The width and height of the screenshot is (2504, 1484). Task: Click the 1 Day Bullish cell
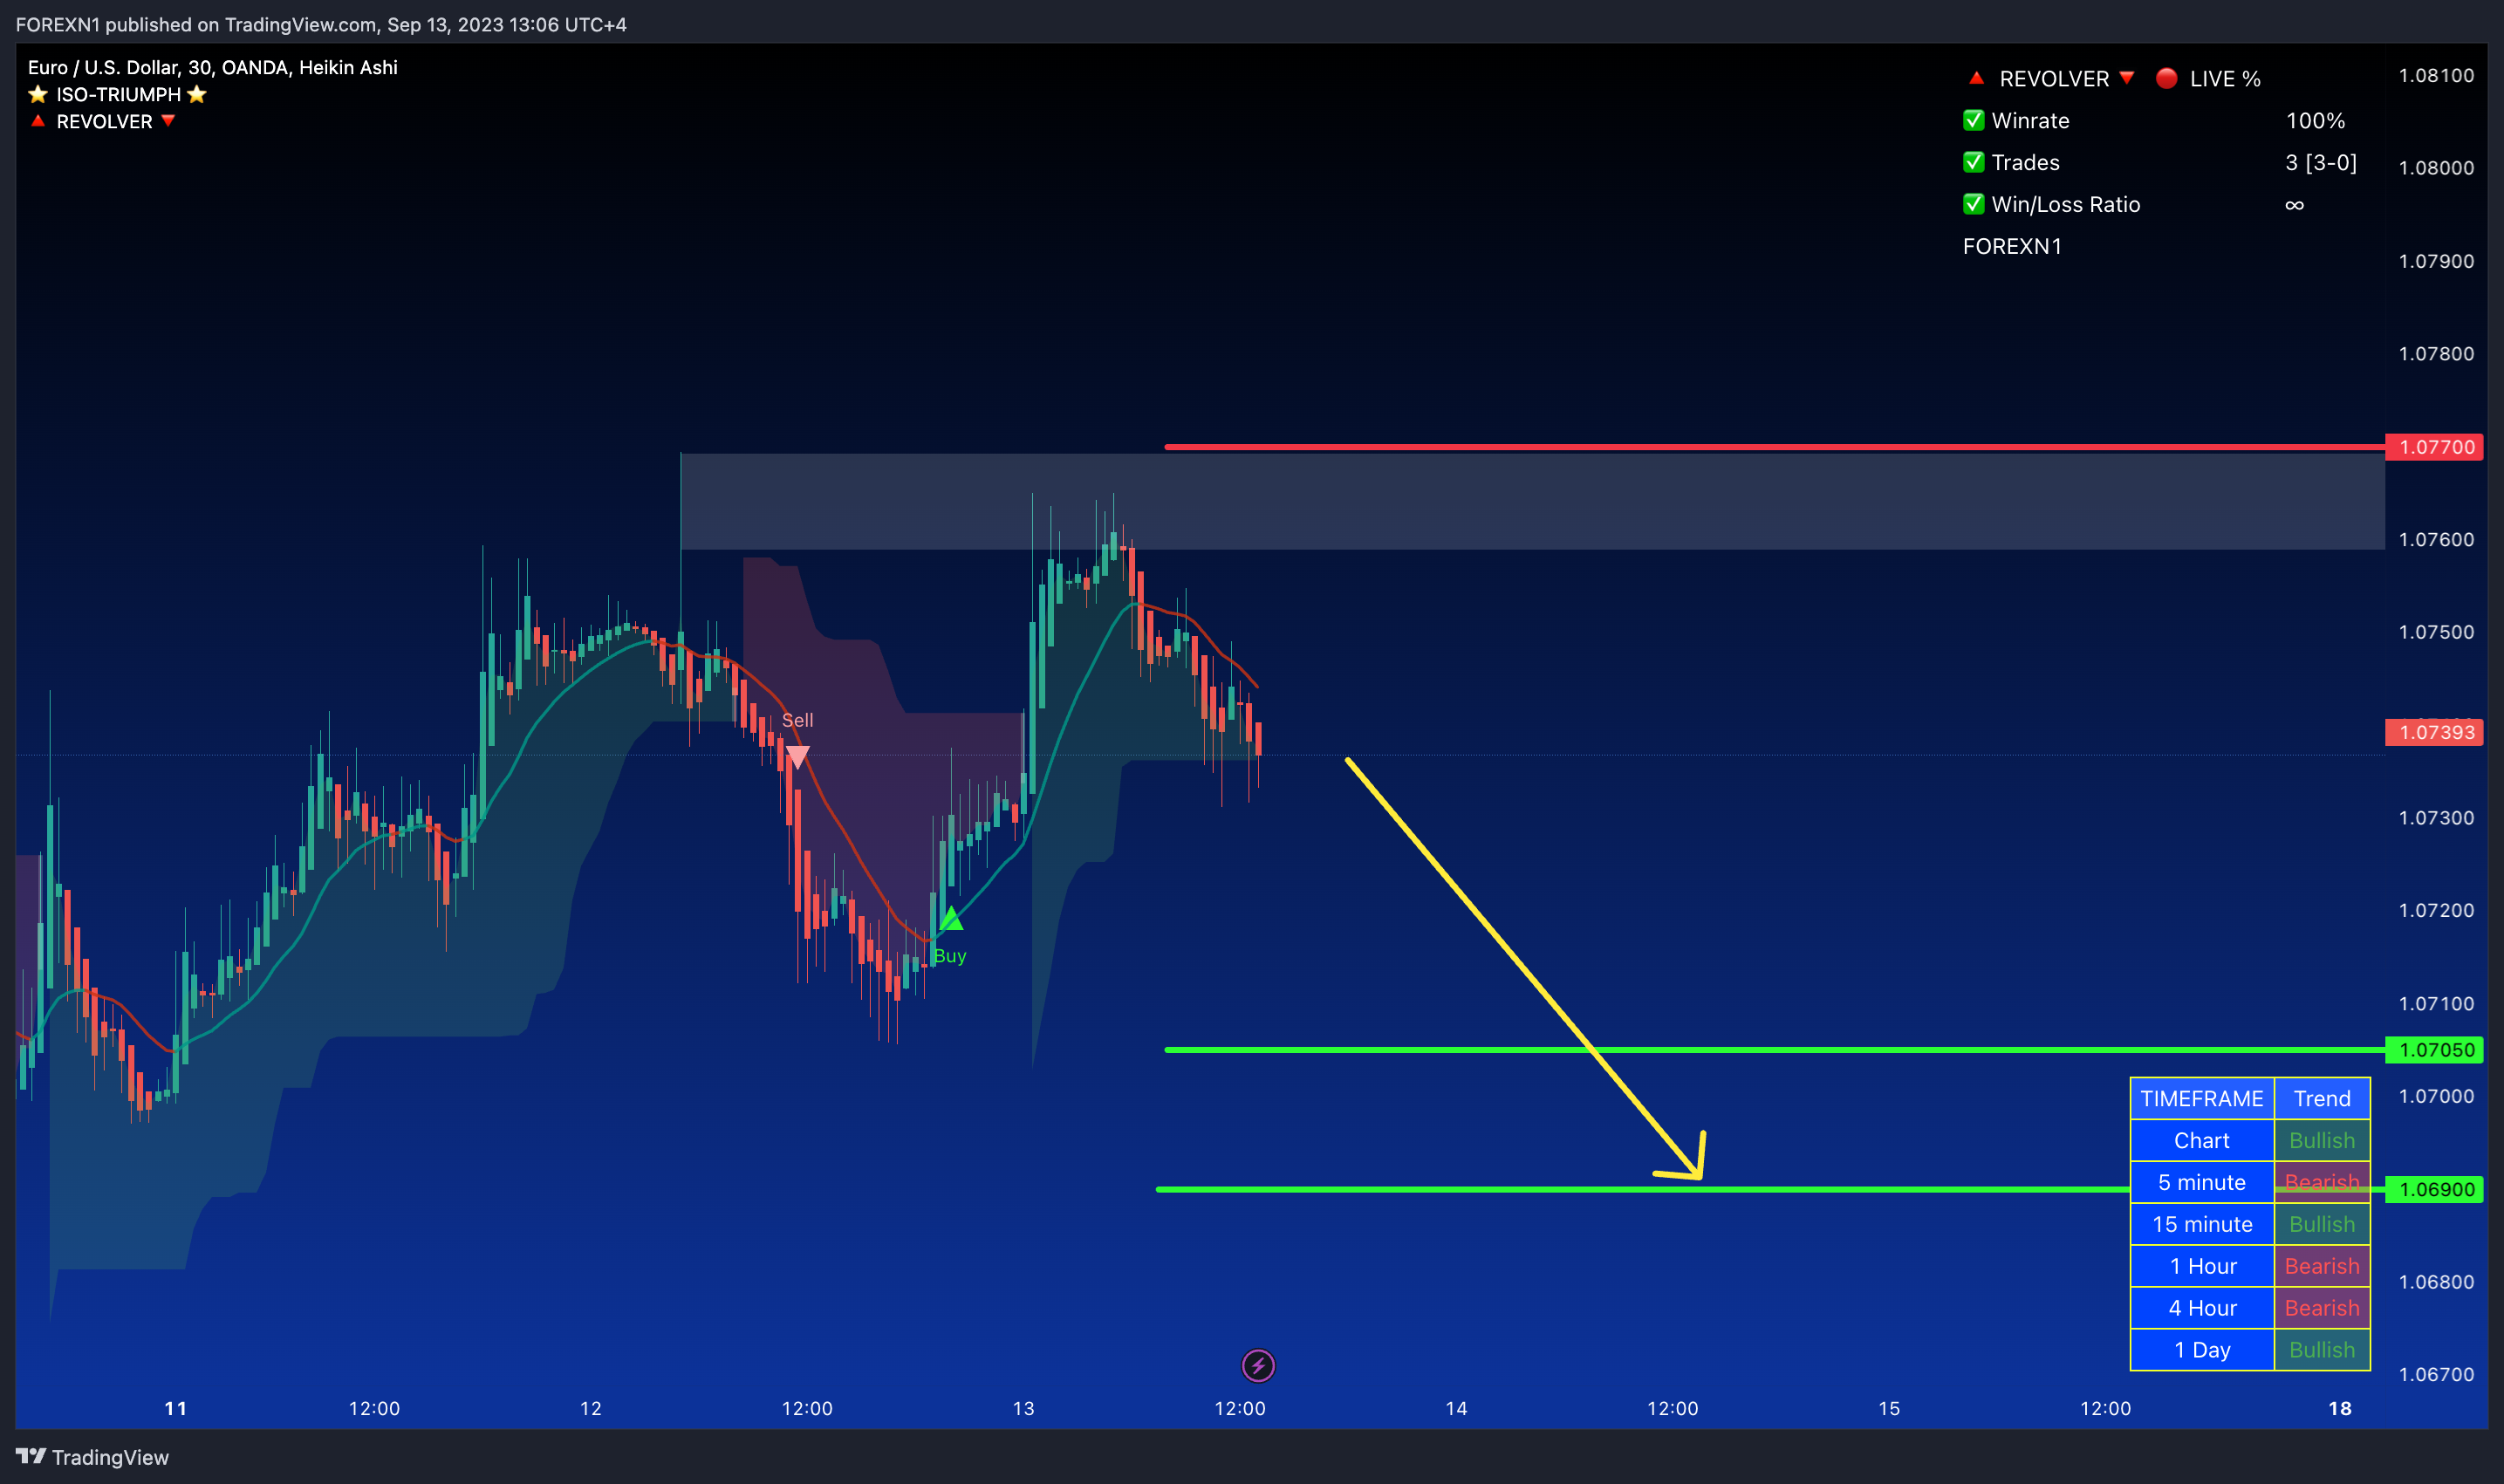coord(2322,1350)
